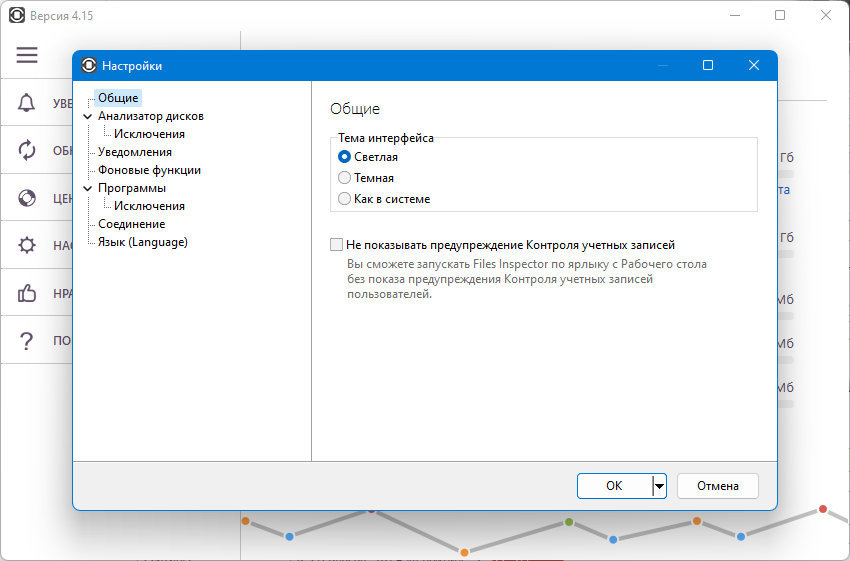Click the notifications bell icon
Screen dimensions: 850x561
(x=27, y=102)
